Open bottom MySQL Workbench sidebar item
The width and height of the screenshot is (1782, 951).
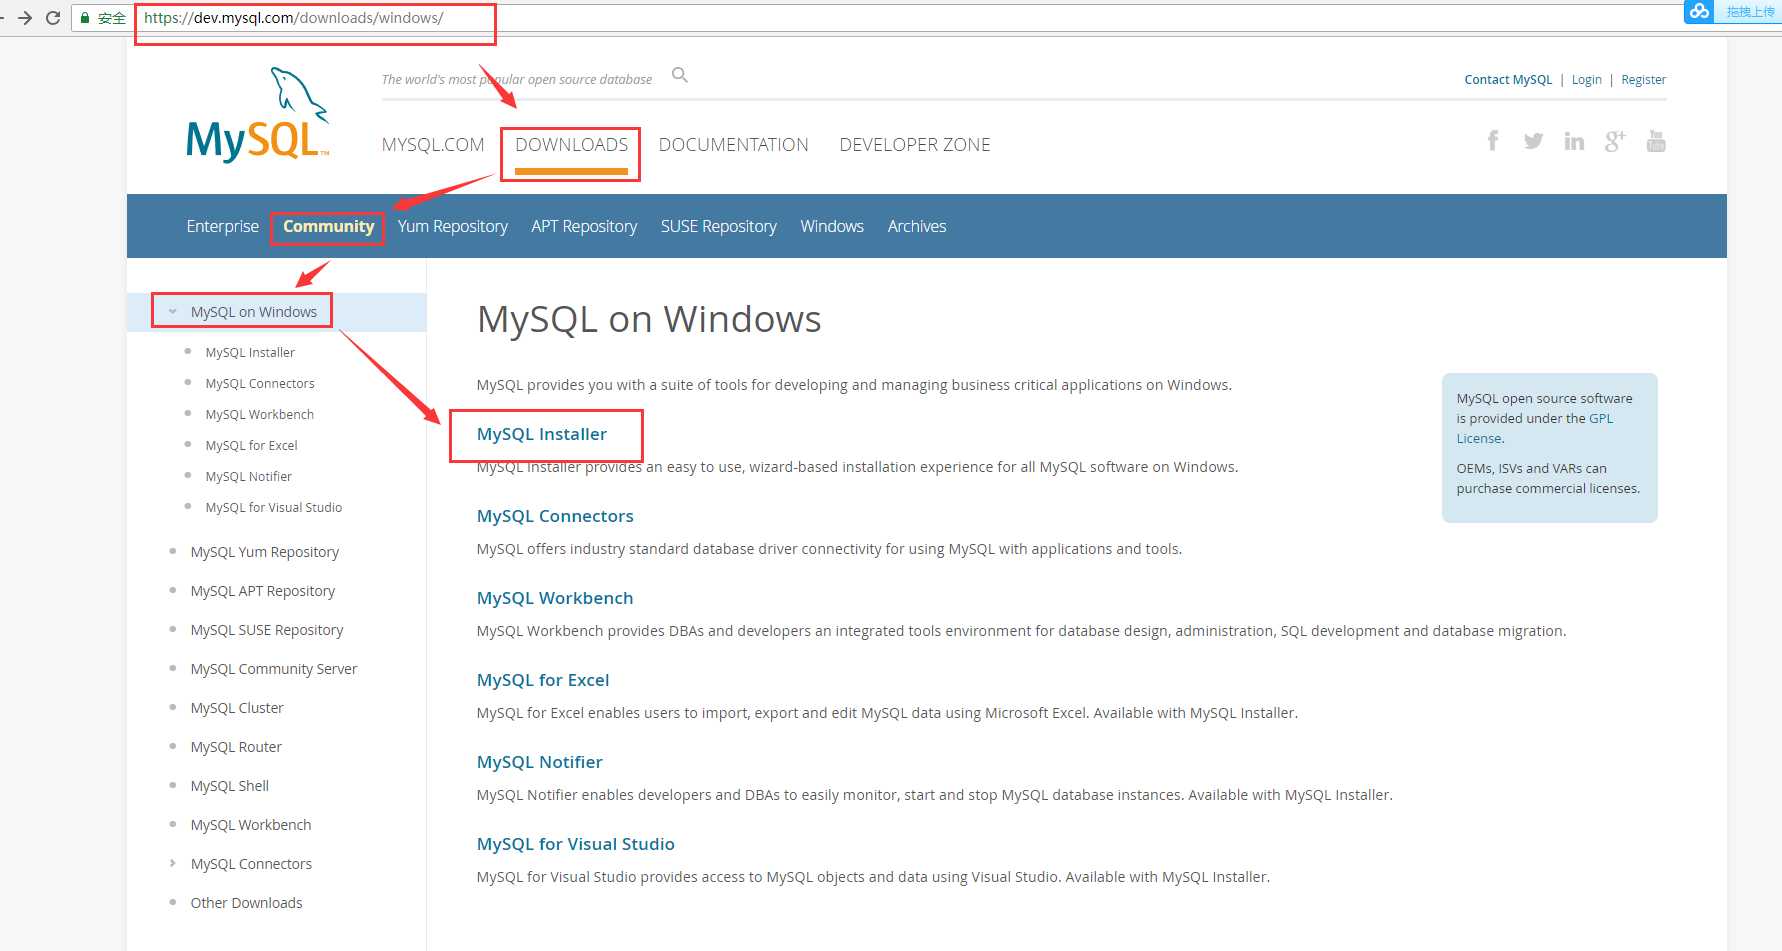click(x=251, y=825)
